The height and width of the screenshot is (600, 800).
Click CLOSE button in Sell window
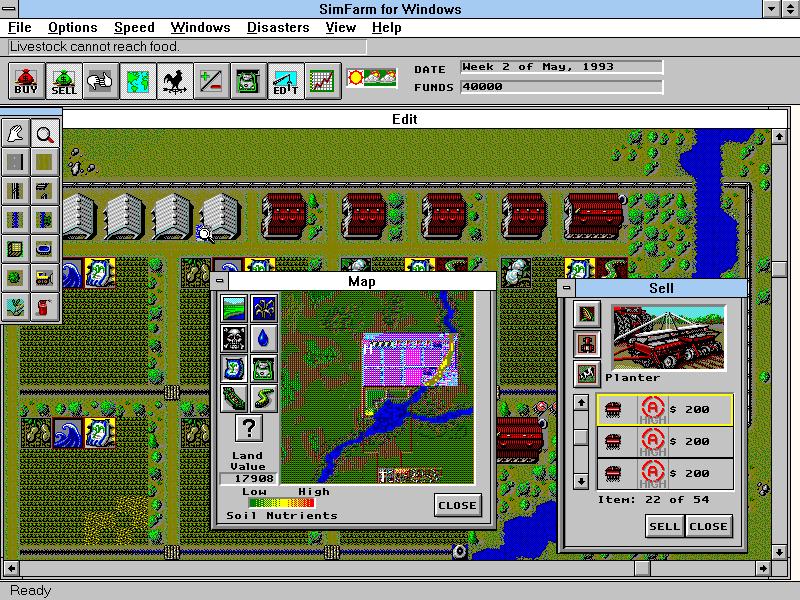coord(708,527)
